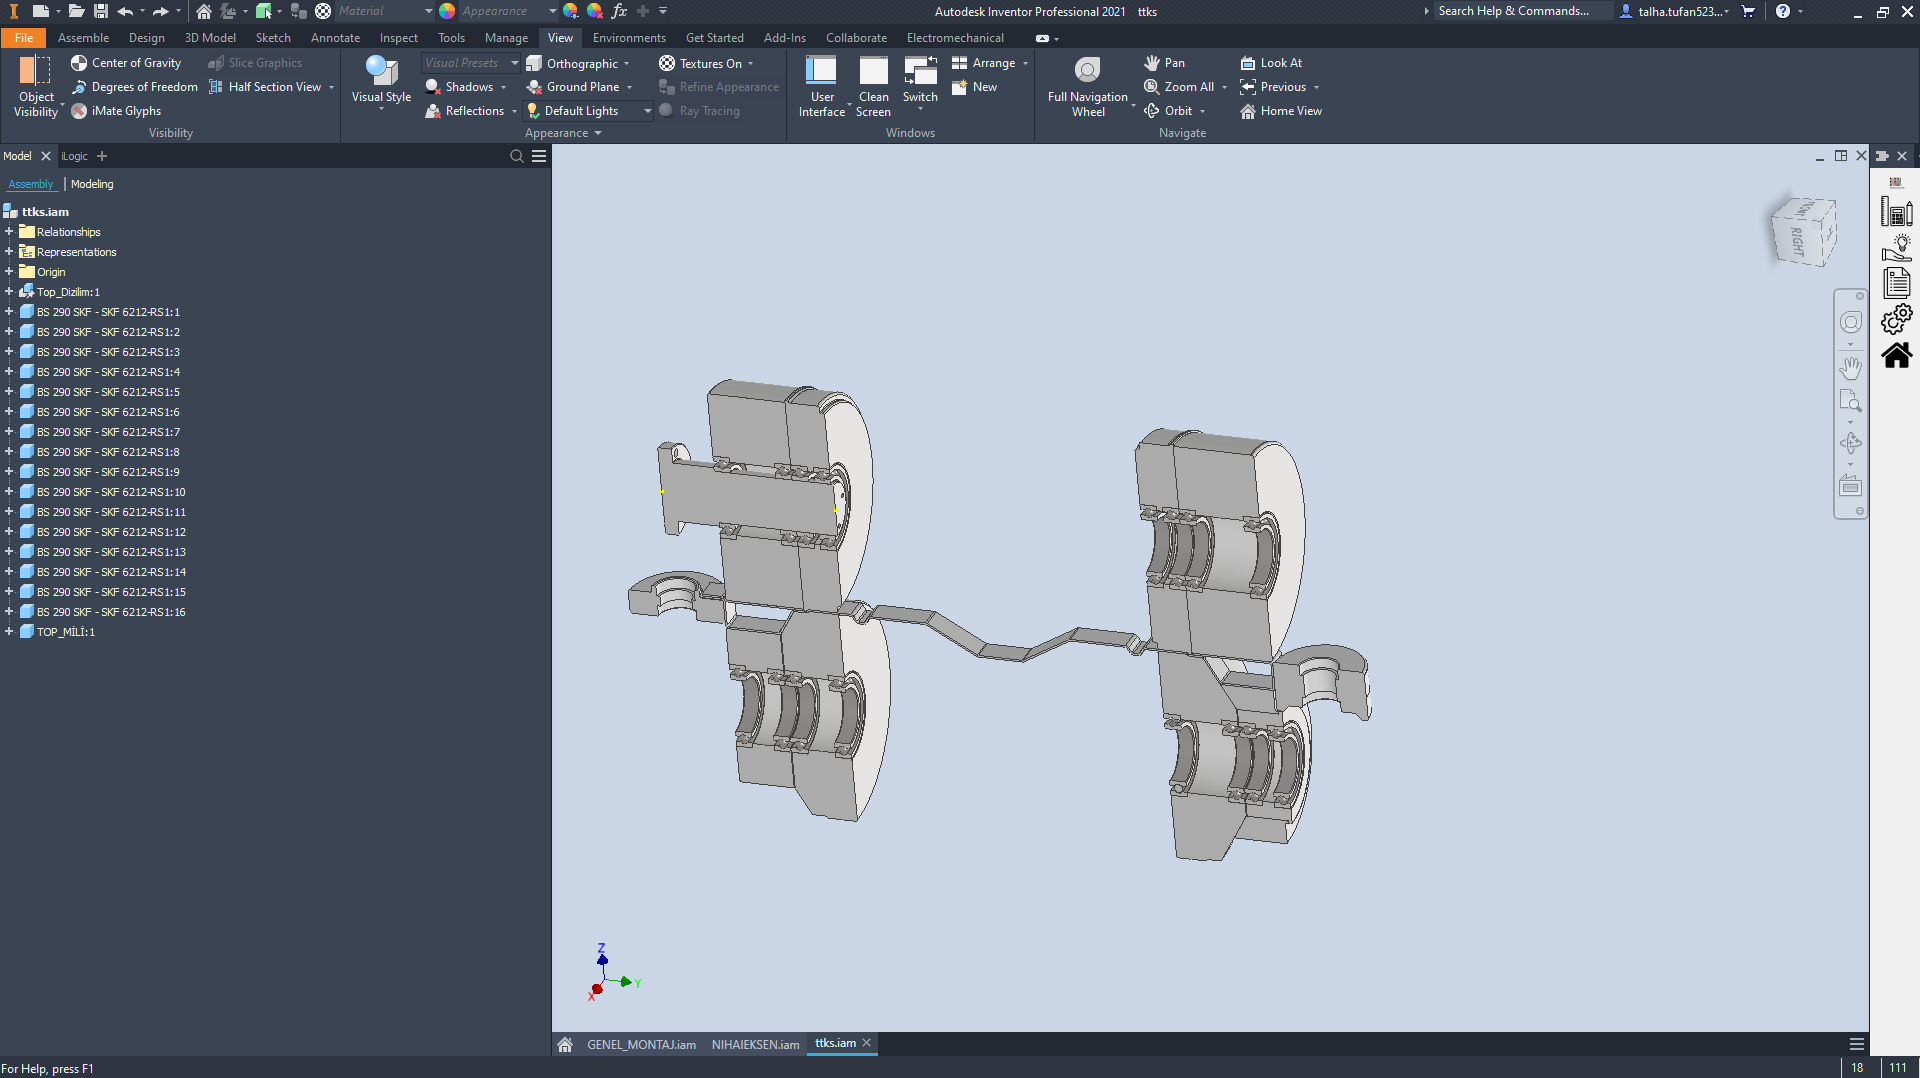1920x1078 pixels.
Task: Click the Home View icon in the ribbon
Action: [1246, 111]
